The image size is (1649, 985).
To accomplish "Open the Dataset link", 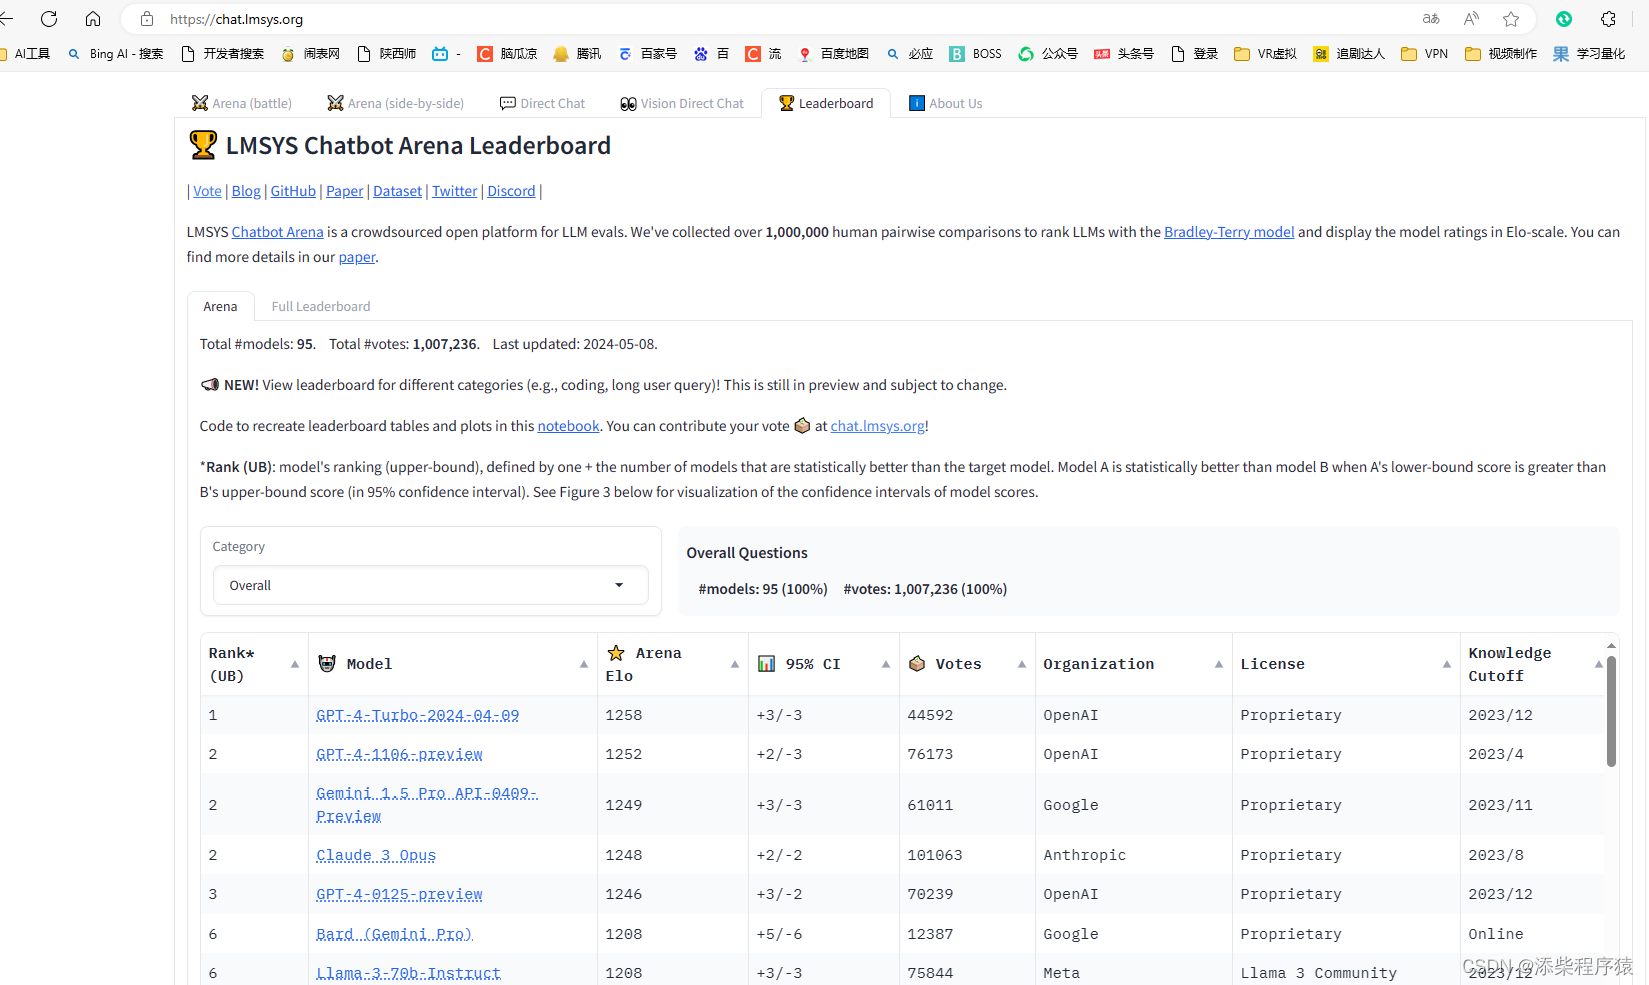I will 397,191.
